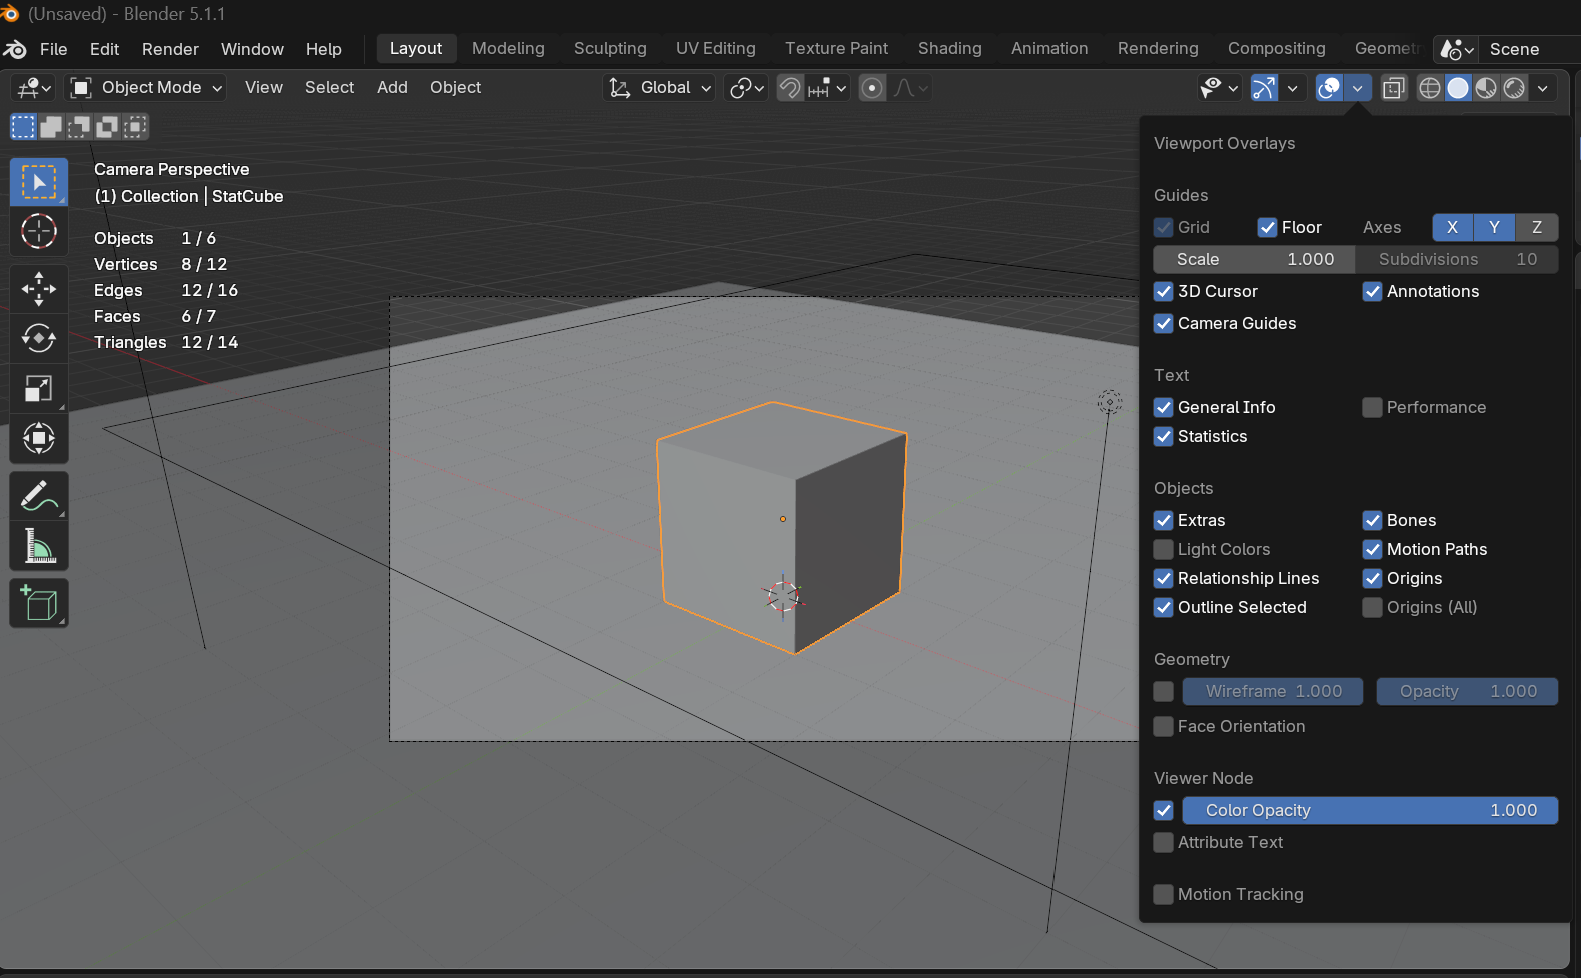The image size is (1581, 978).
Task: Enable Face Orientation overlay
Action: [1163, 726]
